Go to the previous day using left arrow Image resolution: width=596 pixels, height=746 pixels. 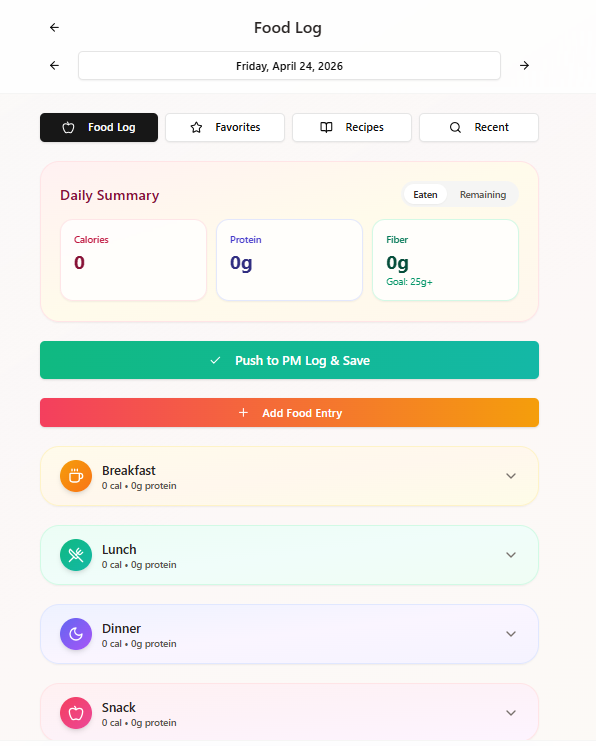pyautogui.click(x=54, y=66)
